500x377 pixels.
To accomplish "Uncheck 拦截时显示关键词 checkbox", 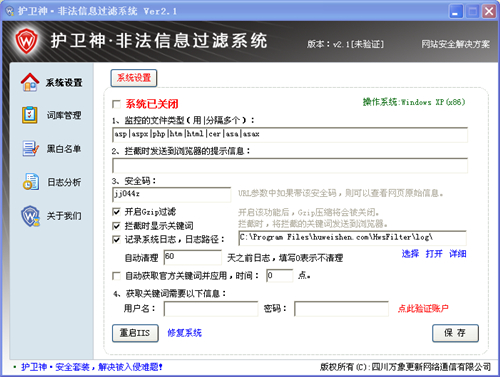I will 116,226.
